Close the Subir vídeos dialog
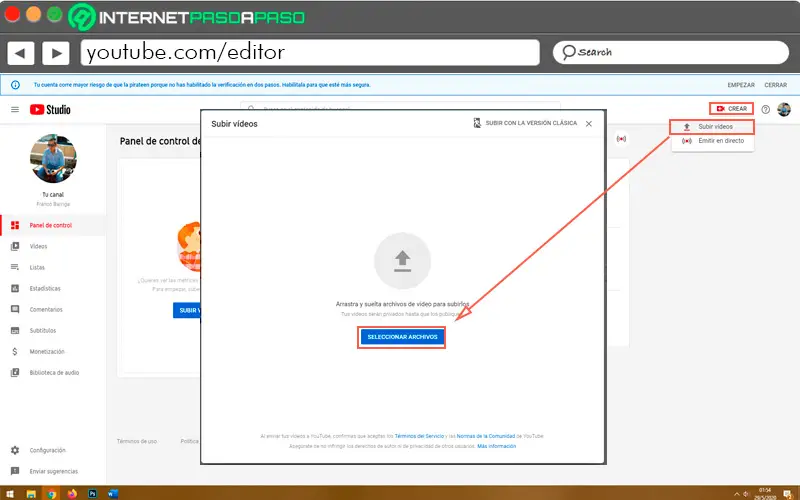Image resolution: width=800 pixels, height=500 pixels. (589, 124)
